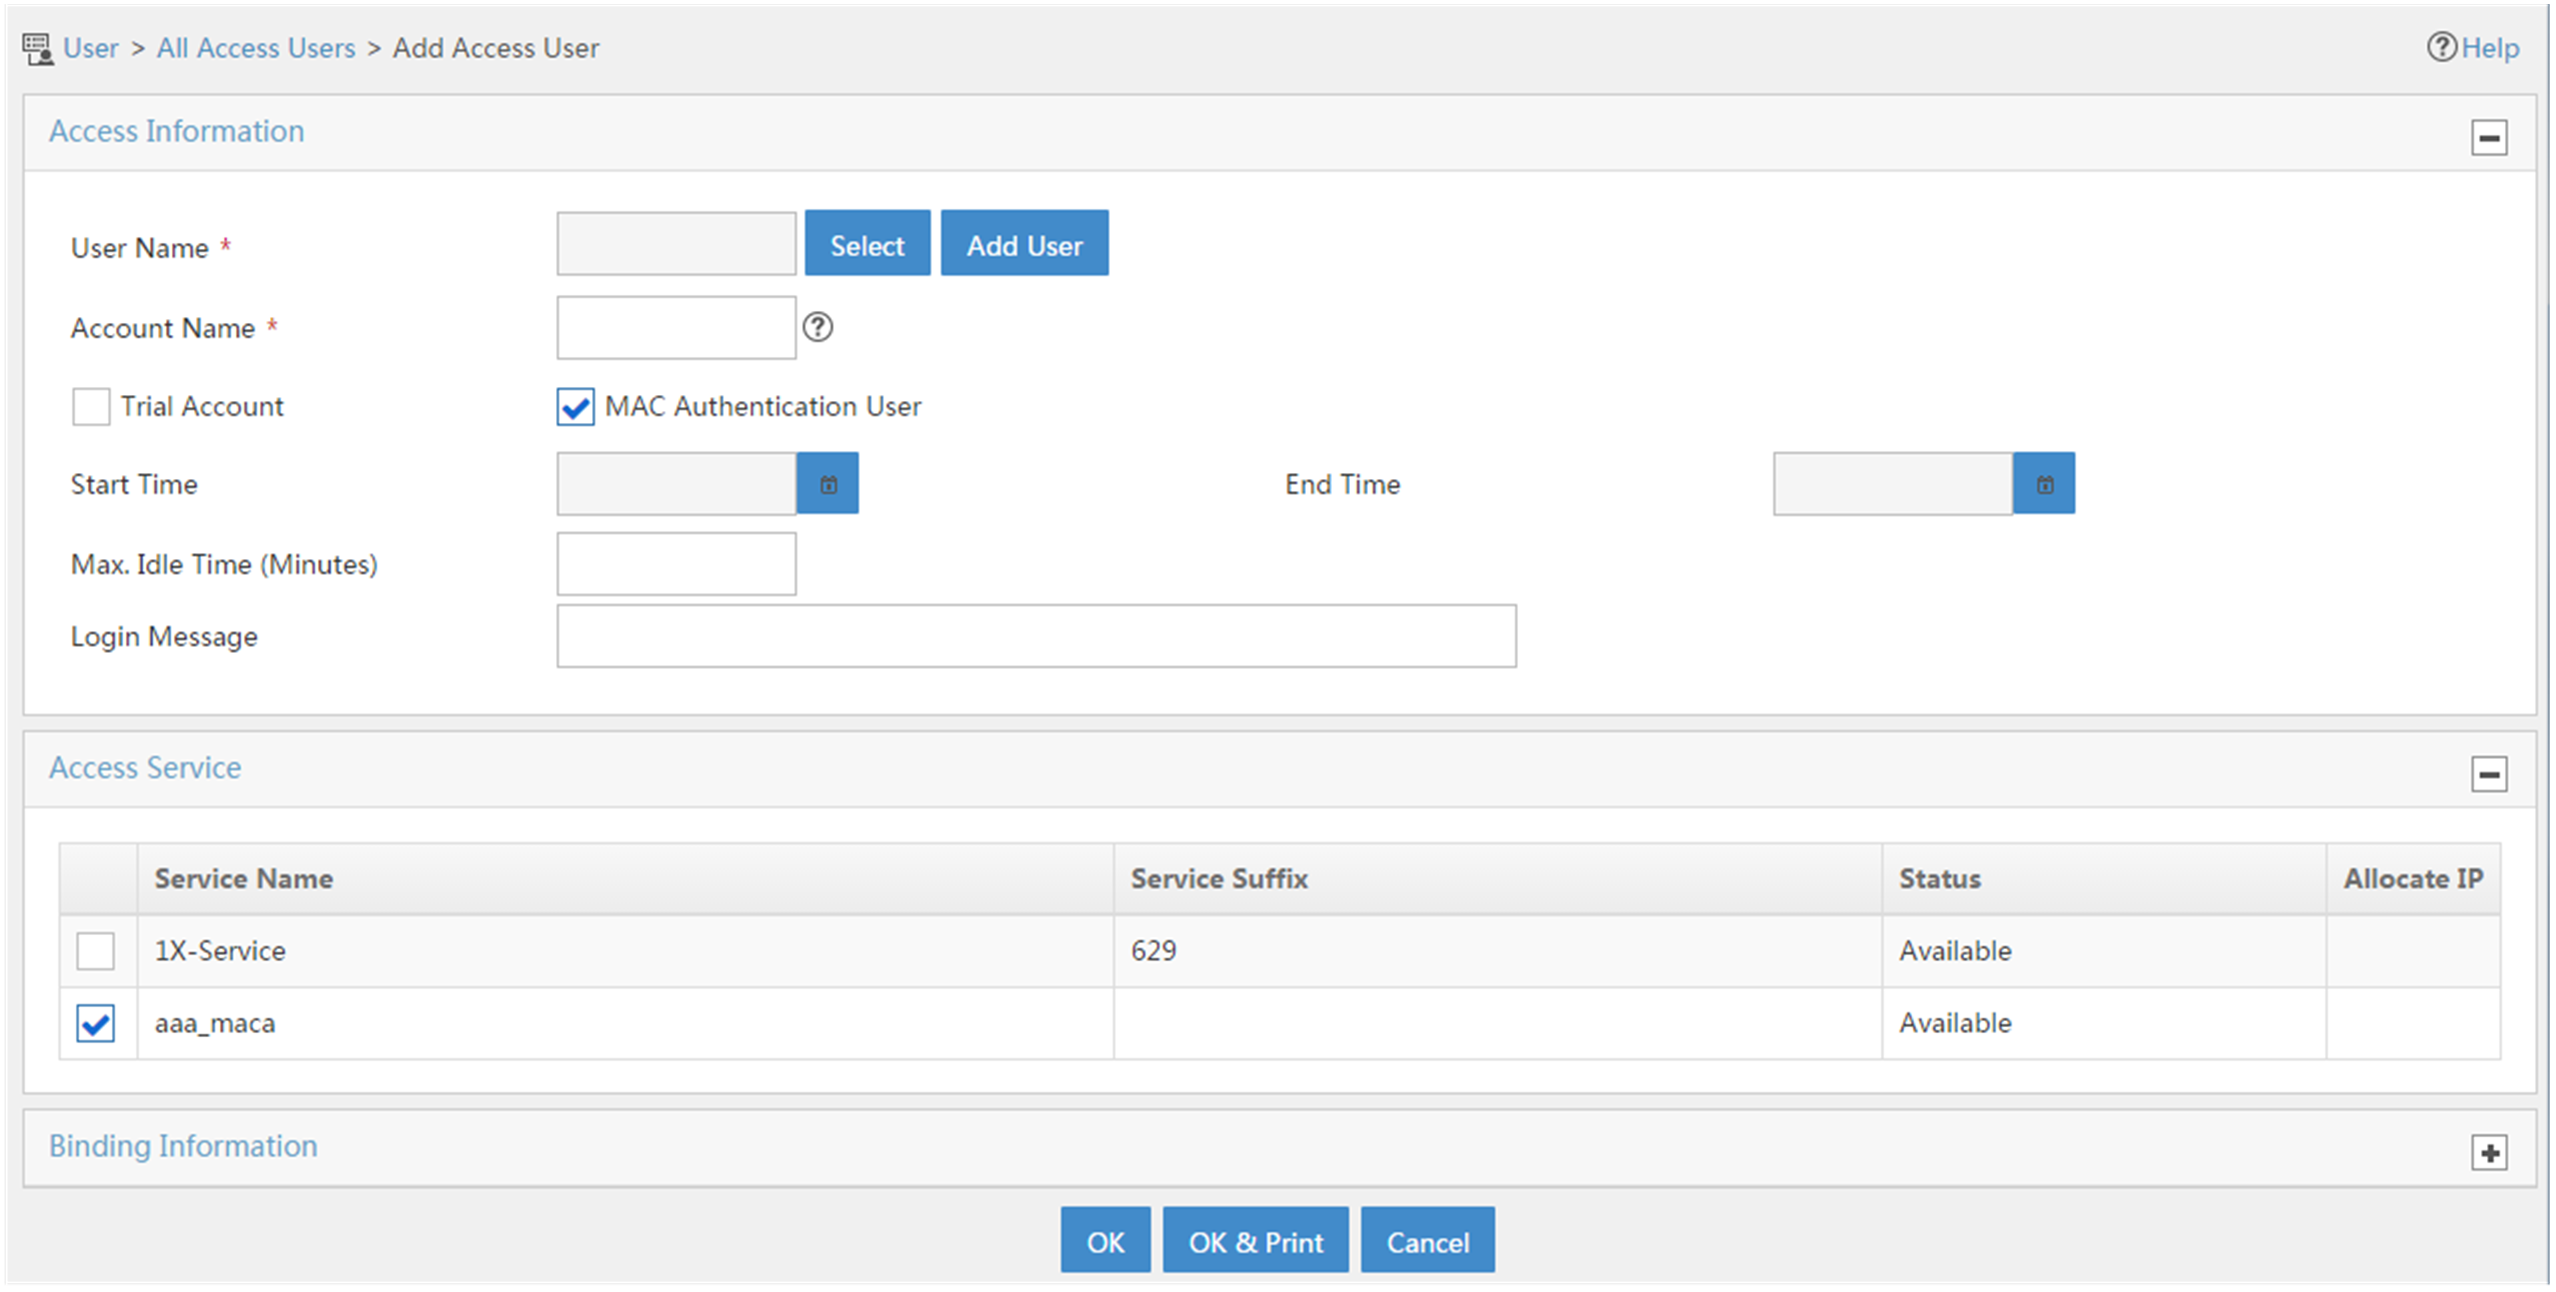Focus the Login Message text box

click(x=1036, y=636)
